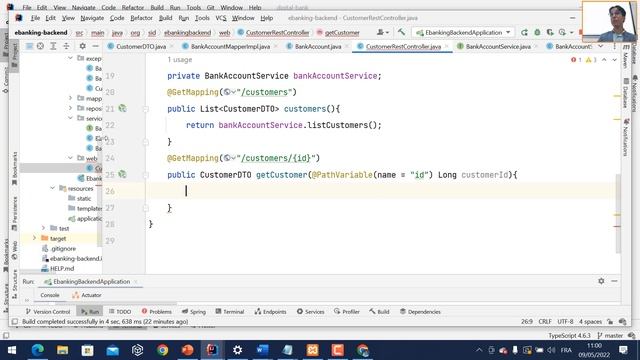The image size is (640, 360).
Task: Open Project panel options gear icon
Action: point(82,47)
